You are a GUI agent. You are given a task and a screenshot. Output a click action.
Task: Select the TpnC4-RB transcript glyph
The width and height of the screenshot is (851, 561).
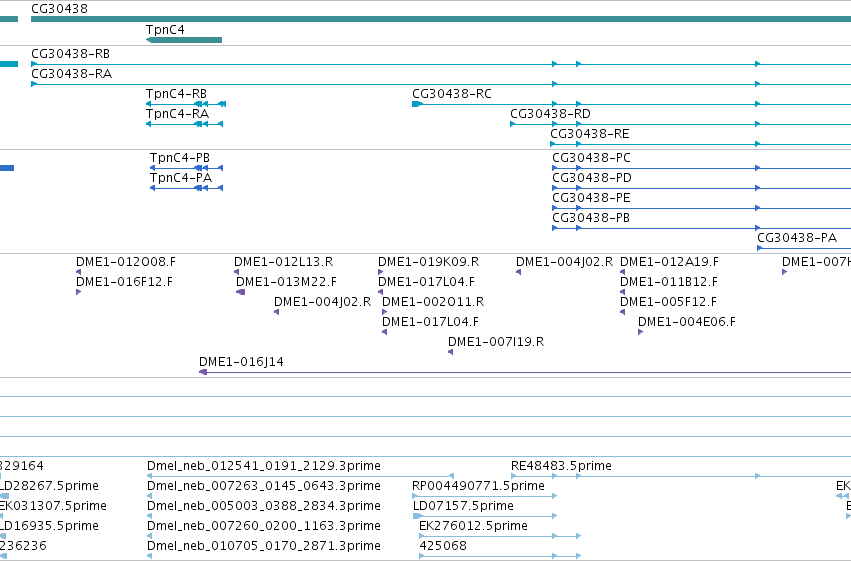coord(186,104)
